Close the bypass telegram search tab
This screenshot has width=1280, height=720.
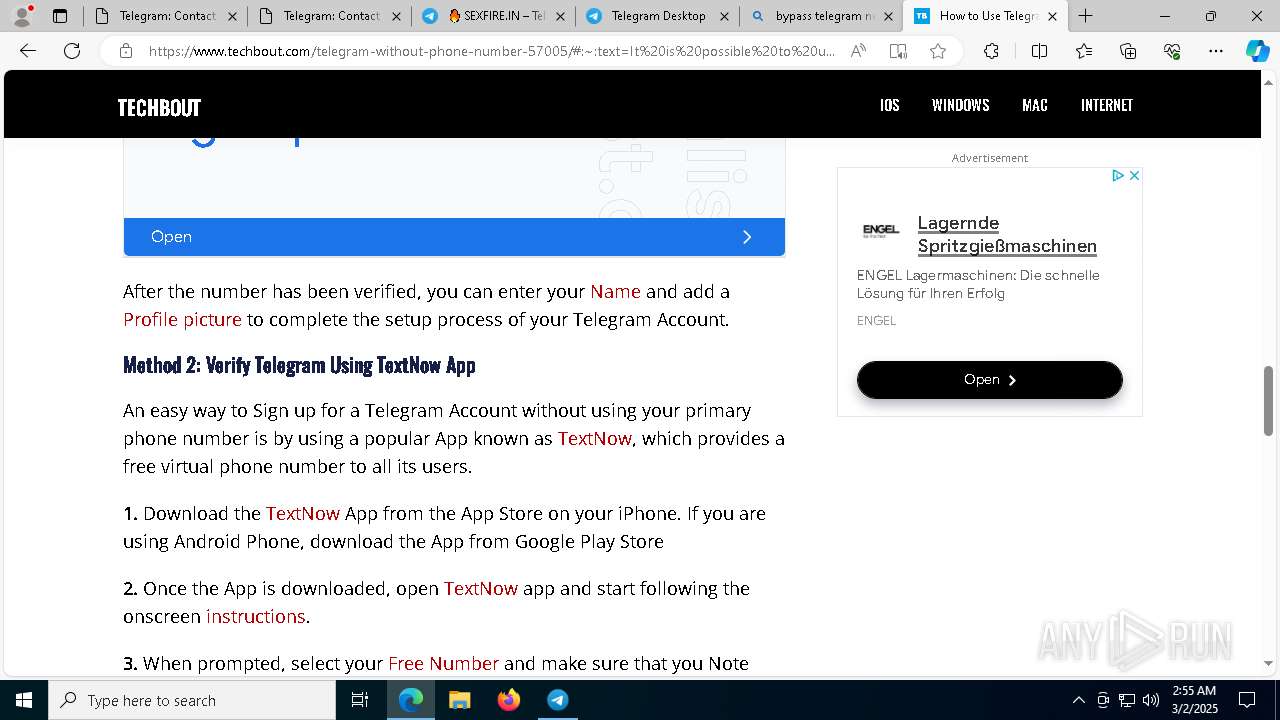[888, 16]
